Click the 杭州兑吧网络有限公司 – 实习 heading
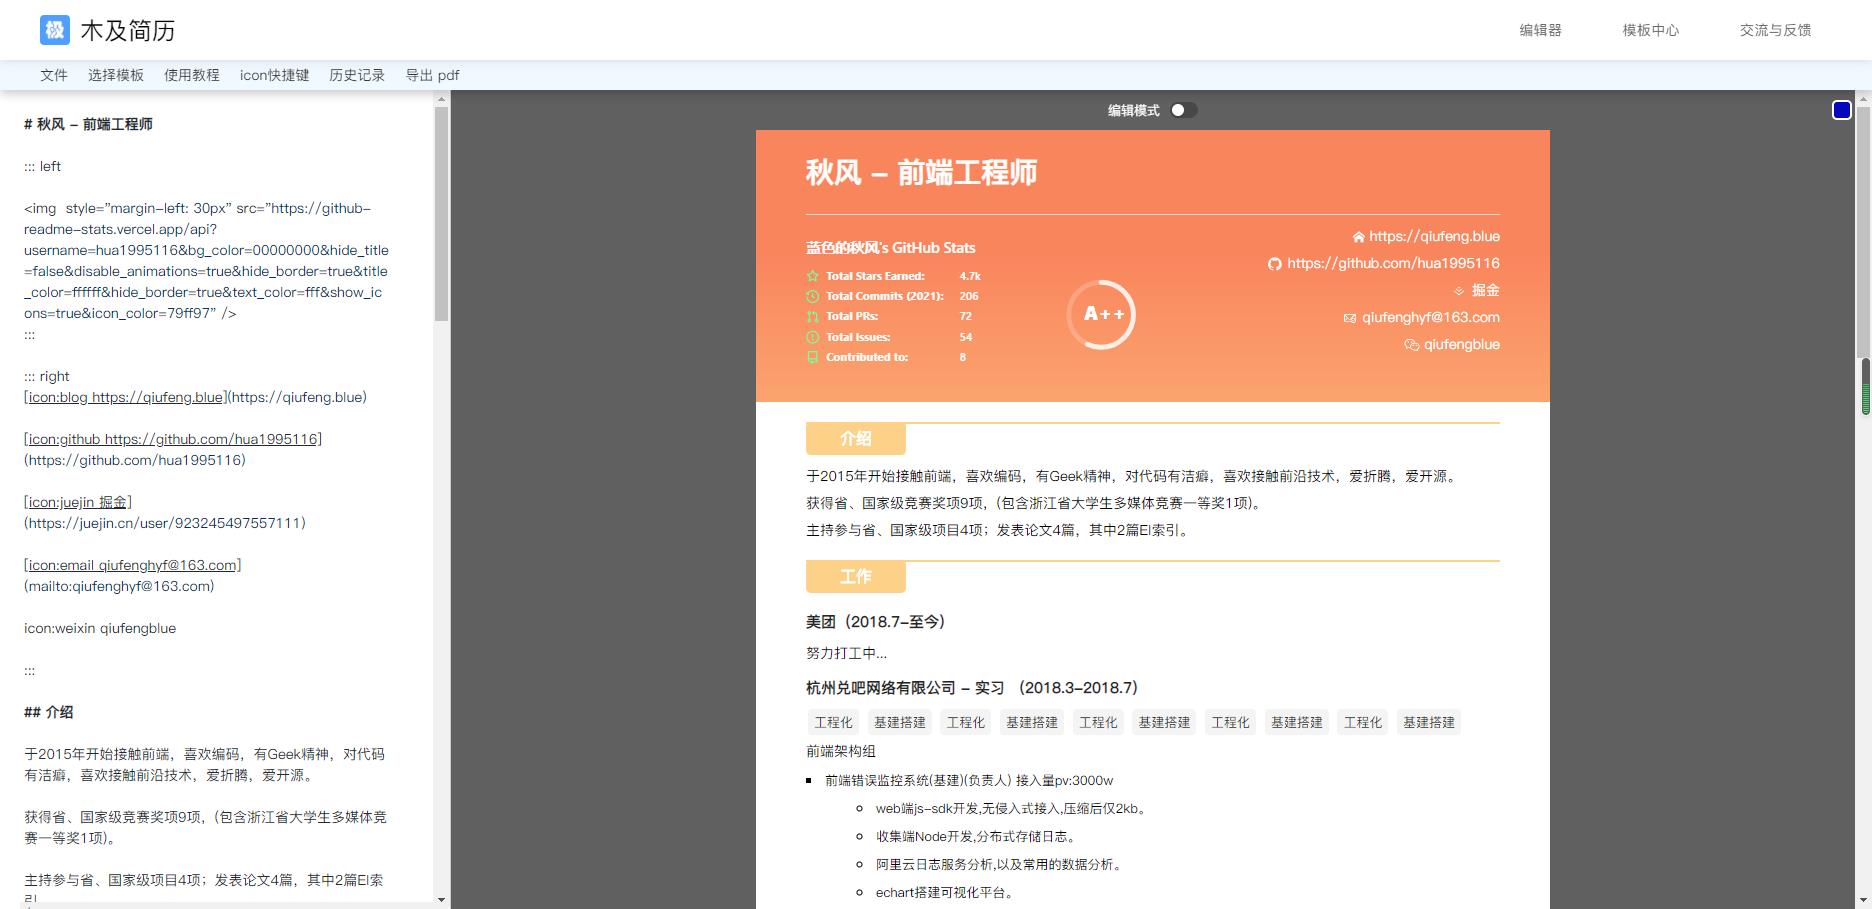This screenshot has width=1872, height=909. 972,688
